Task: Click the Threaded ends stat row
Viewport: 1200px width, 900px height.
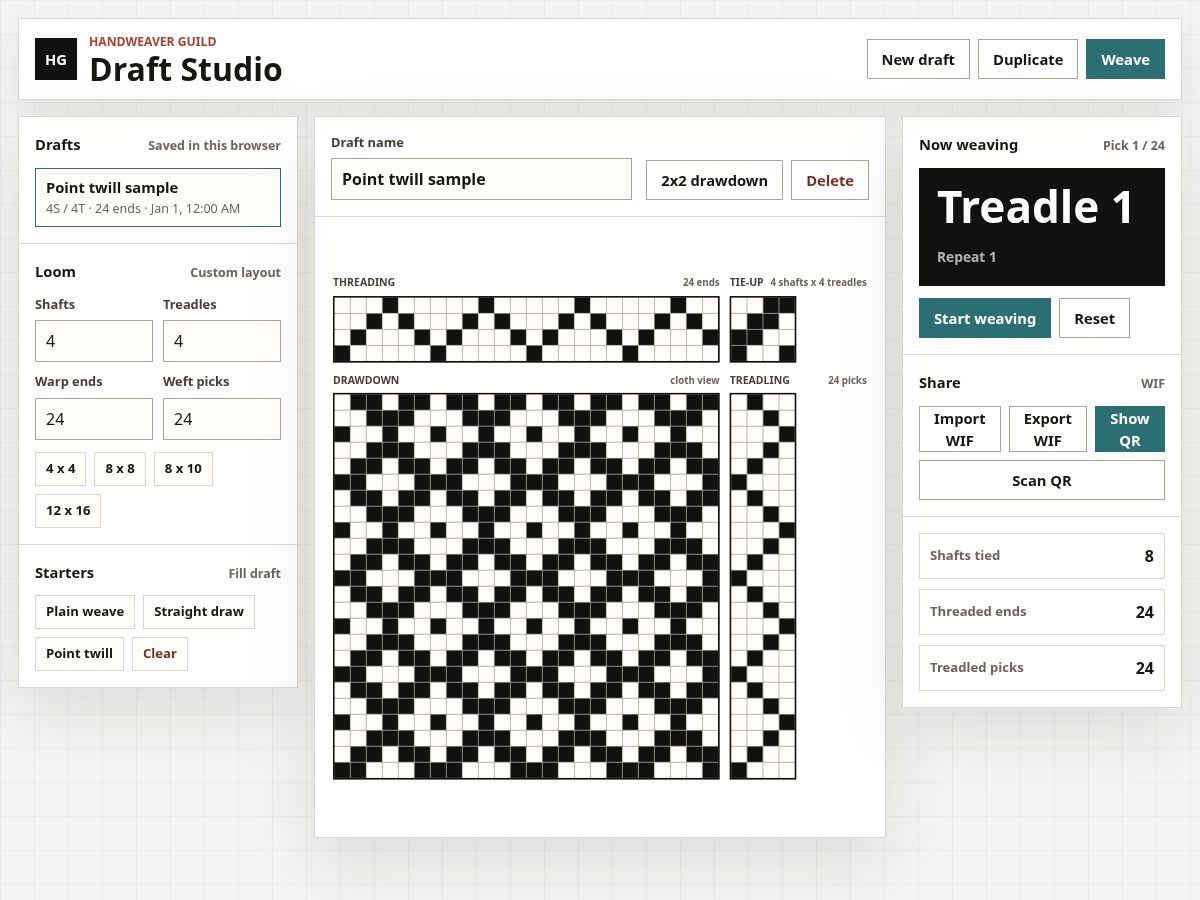Action: point(1042,612)
